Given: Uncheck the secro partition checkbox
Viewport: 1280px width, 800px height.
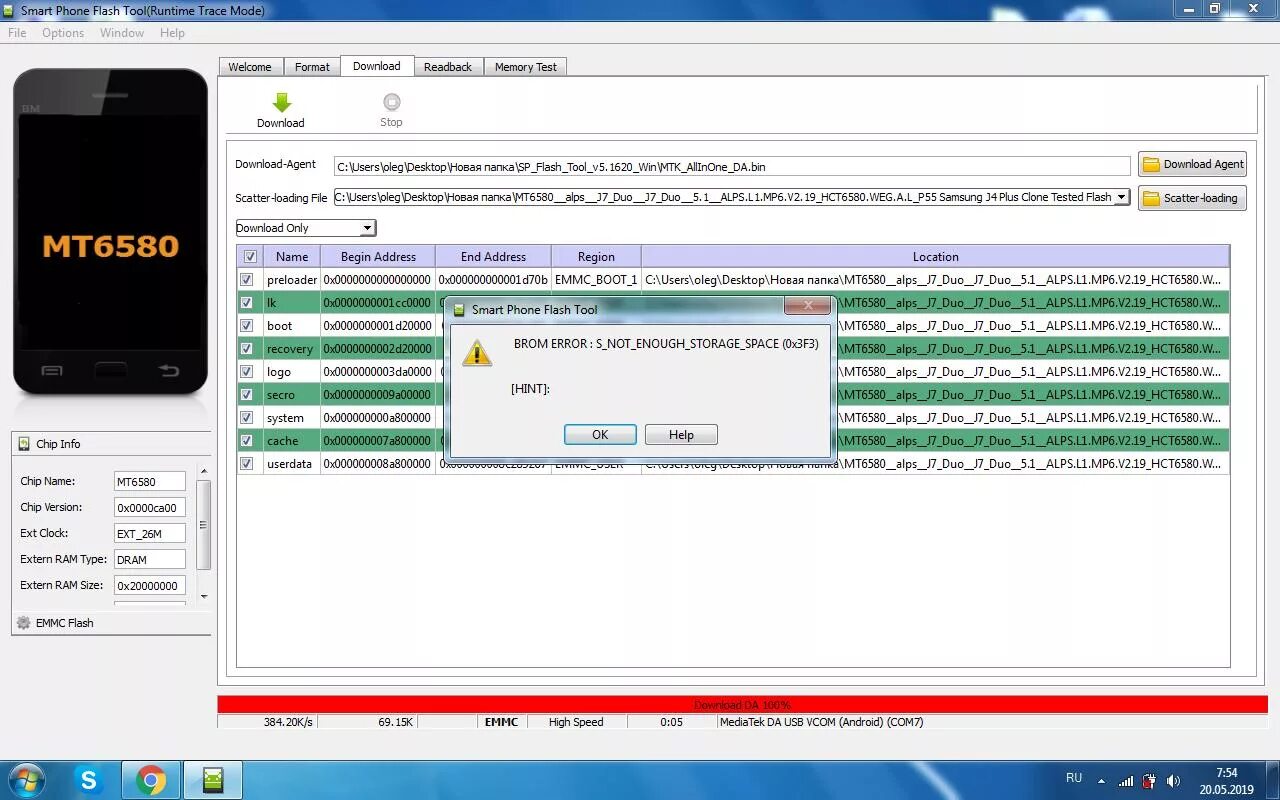Looking at the screenshot, I should [x=247, y=395].
